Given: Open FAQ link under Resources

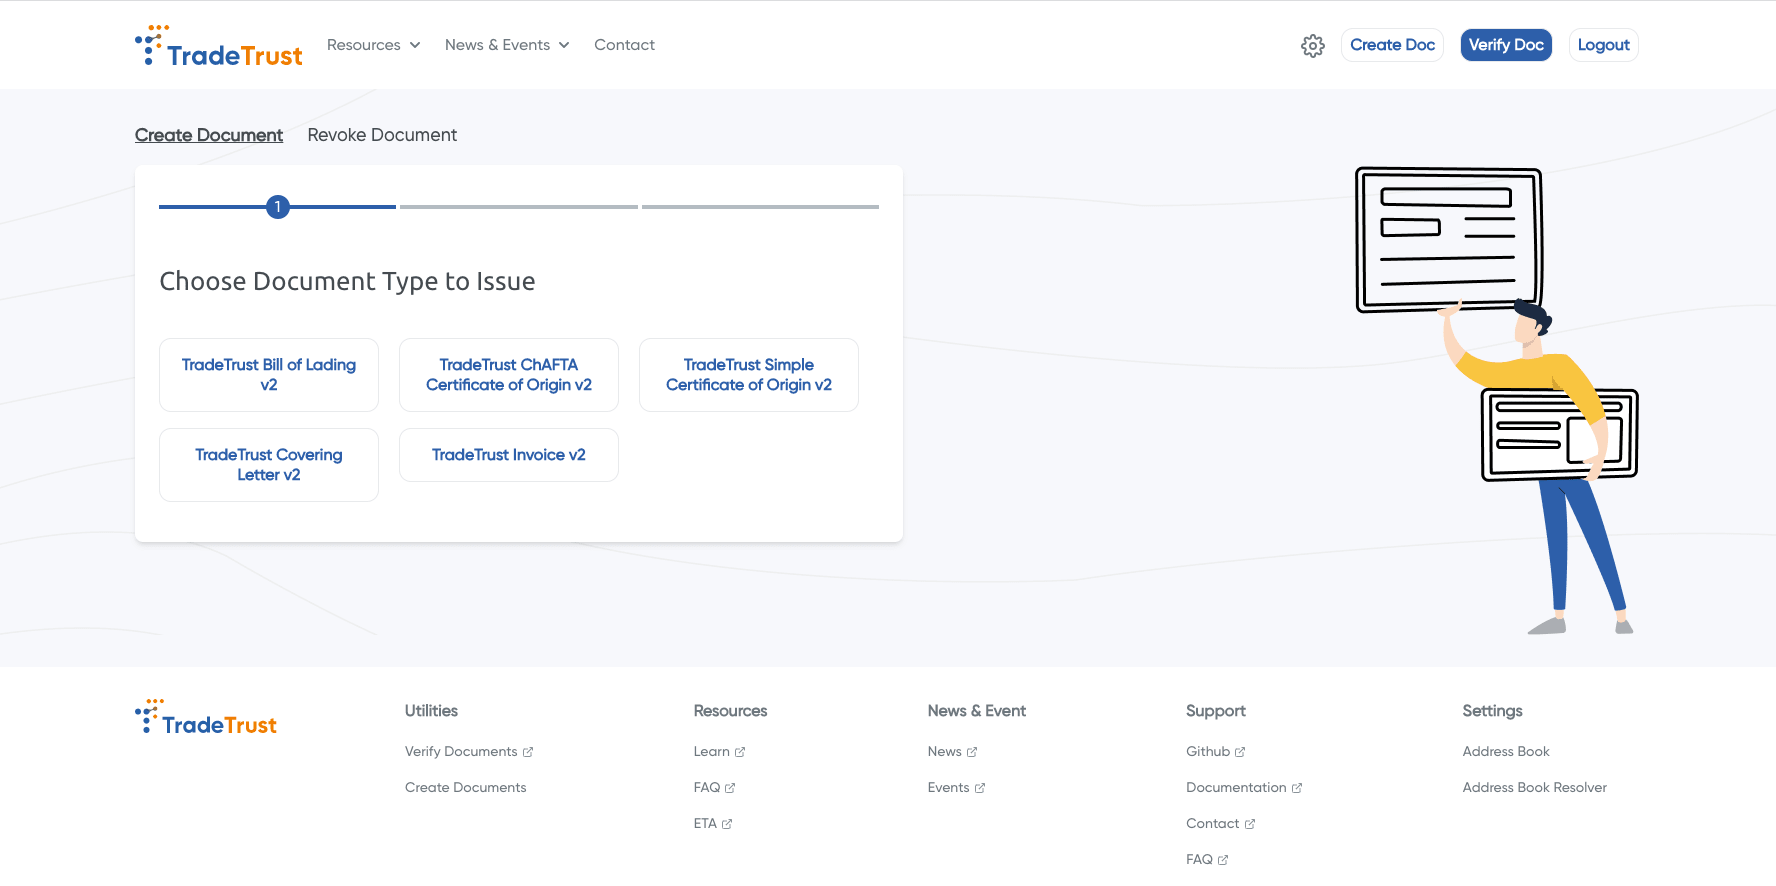Looking at the screenshot, I should click(x=707, y=788).
